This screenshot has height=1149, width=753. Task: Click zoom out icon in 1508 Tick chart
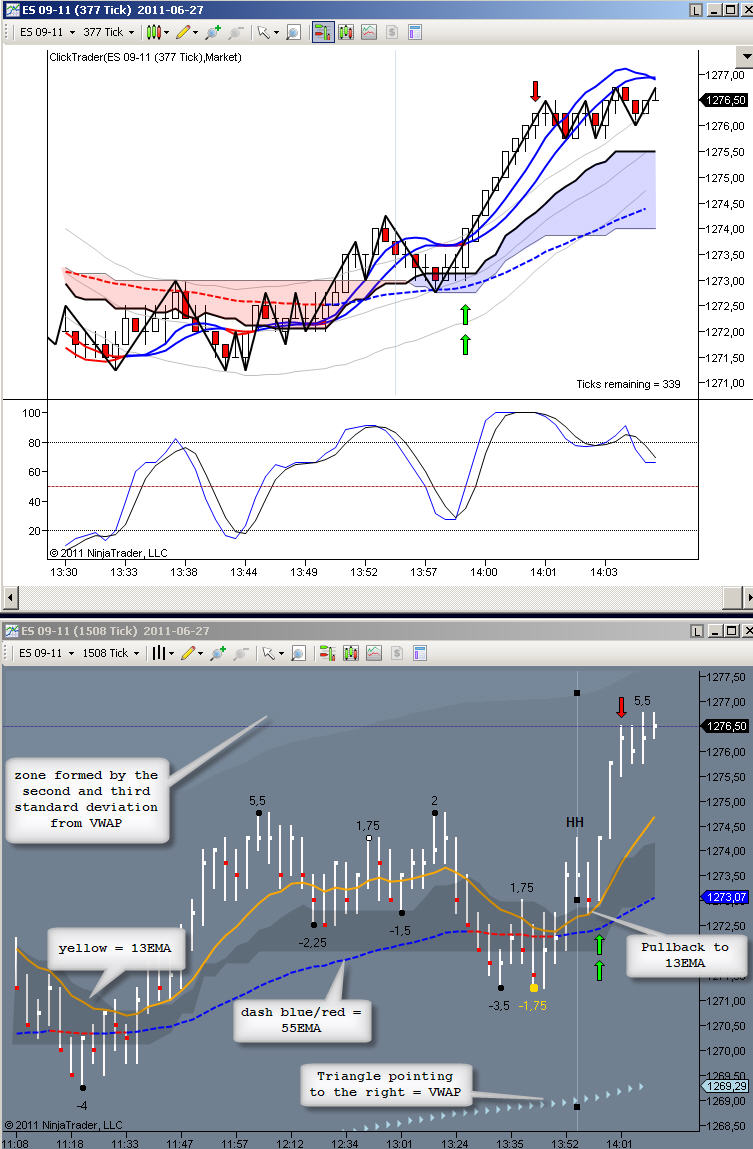pos(241,653)
